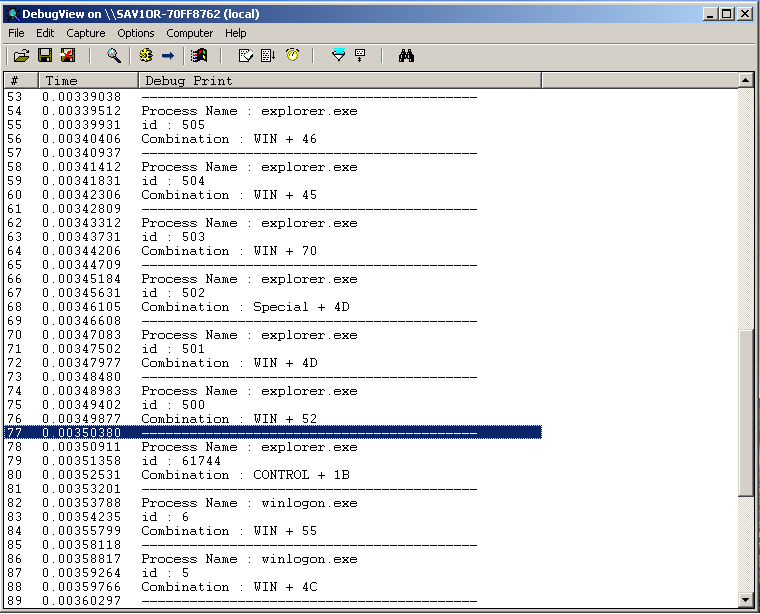This screenshot has width=760, height=614.
Task: Click the History Depth icon
Action: click(360, 56)
